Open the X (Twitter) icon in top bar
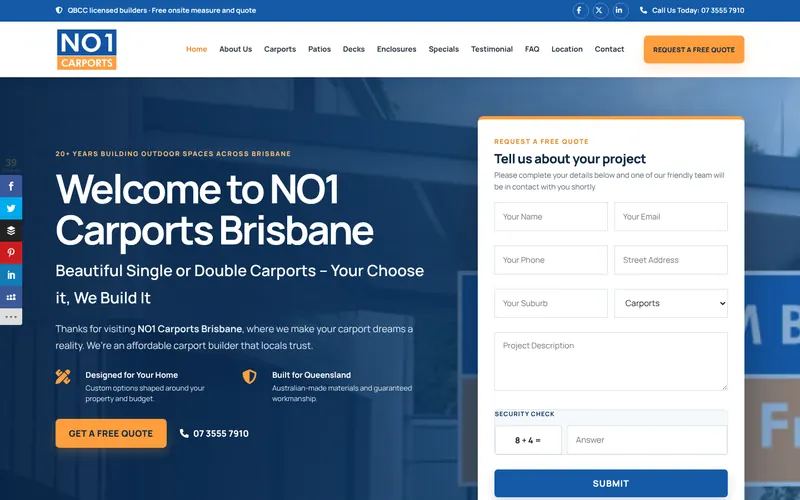This screenshot has width=800, height=500. click(x=600, y=10)
